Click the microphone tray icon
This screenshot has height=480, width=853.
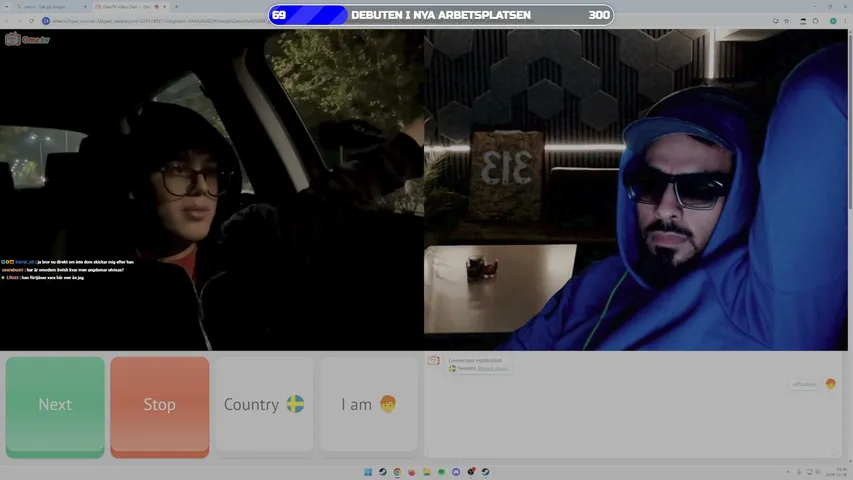click(799, 472)
